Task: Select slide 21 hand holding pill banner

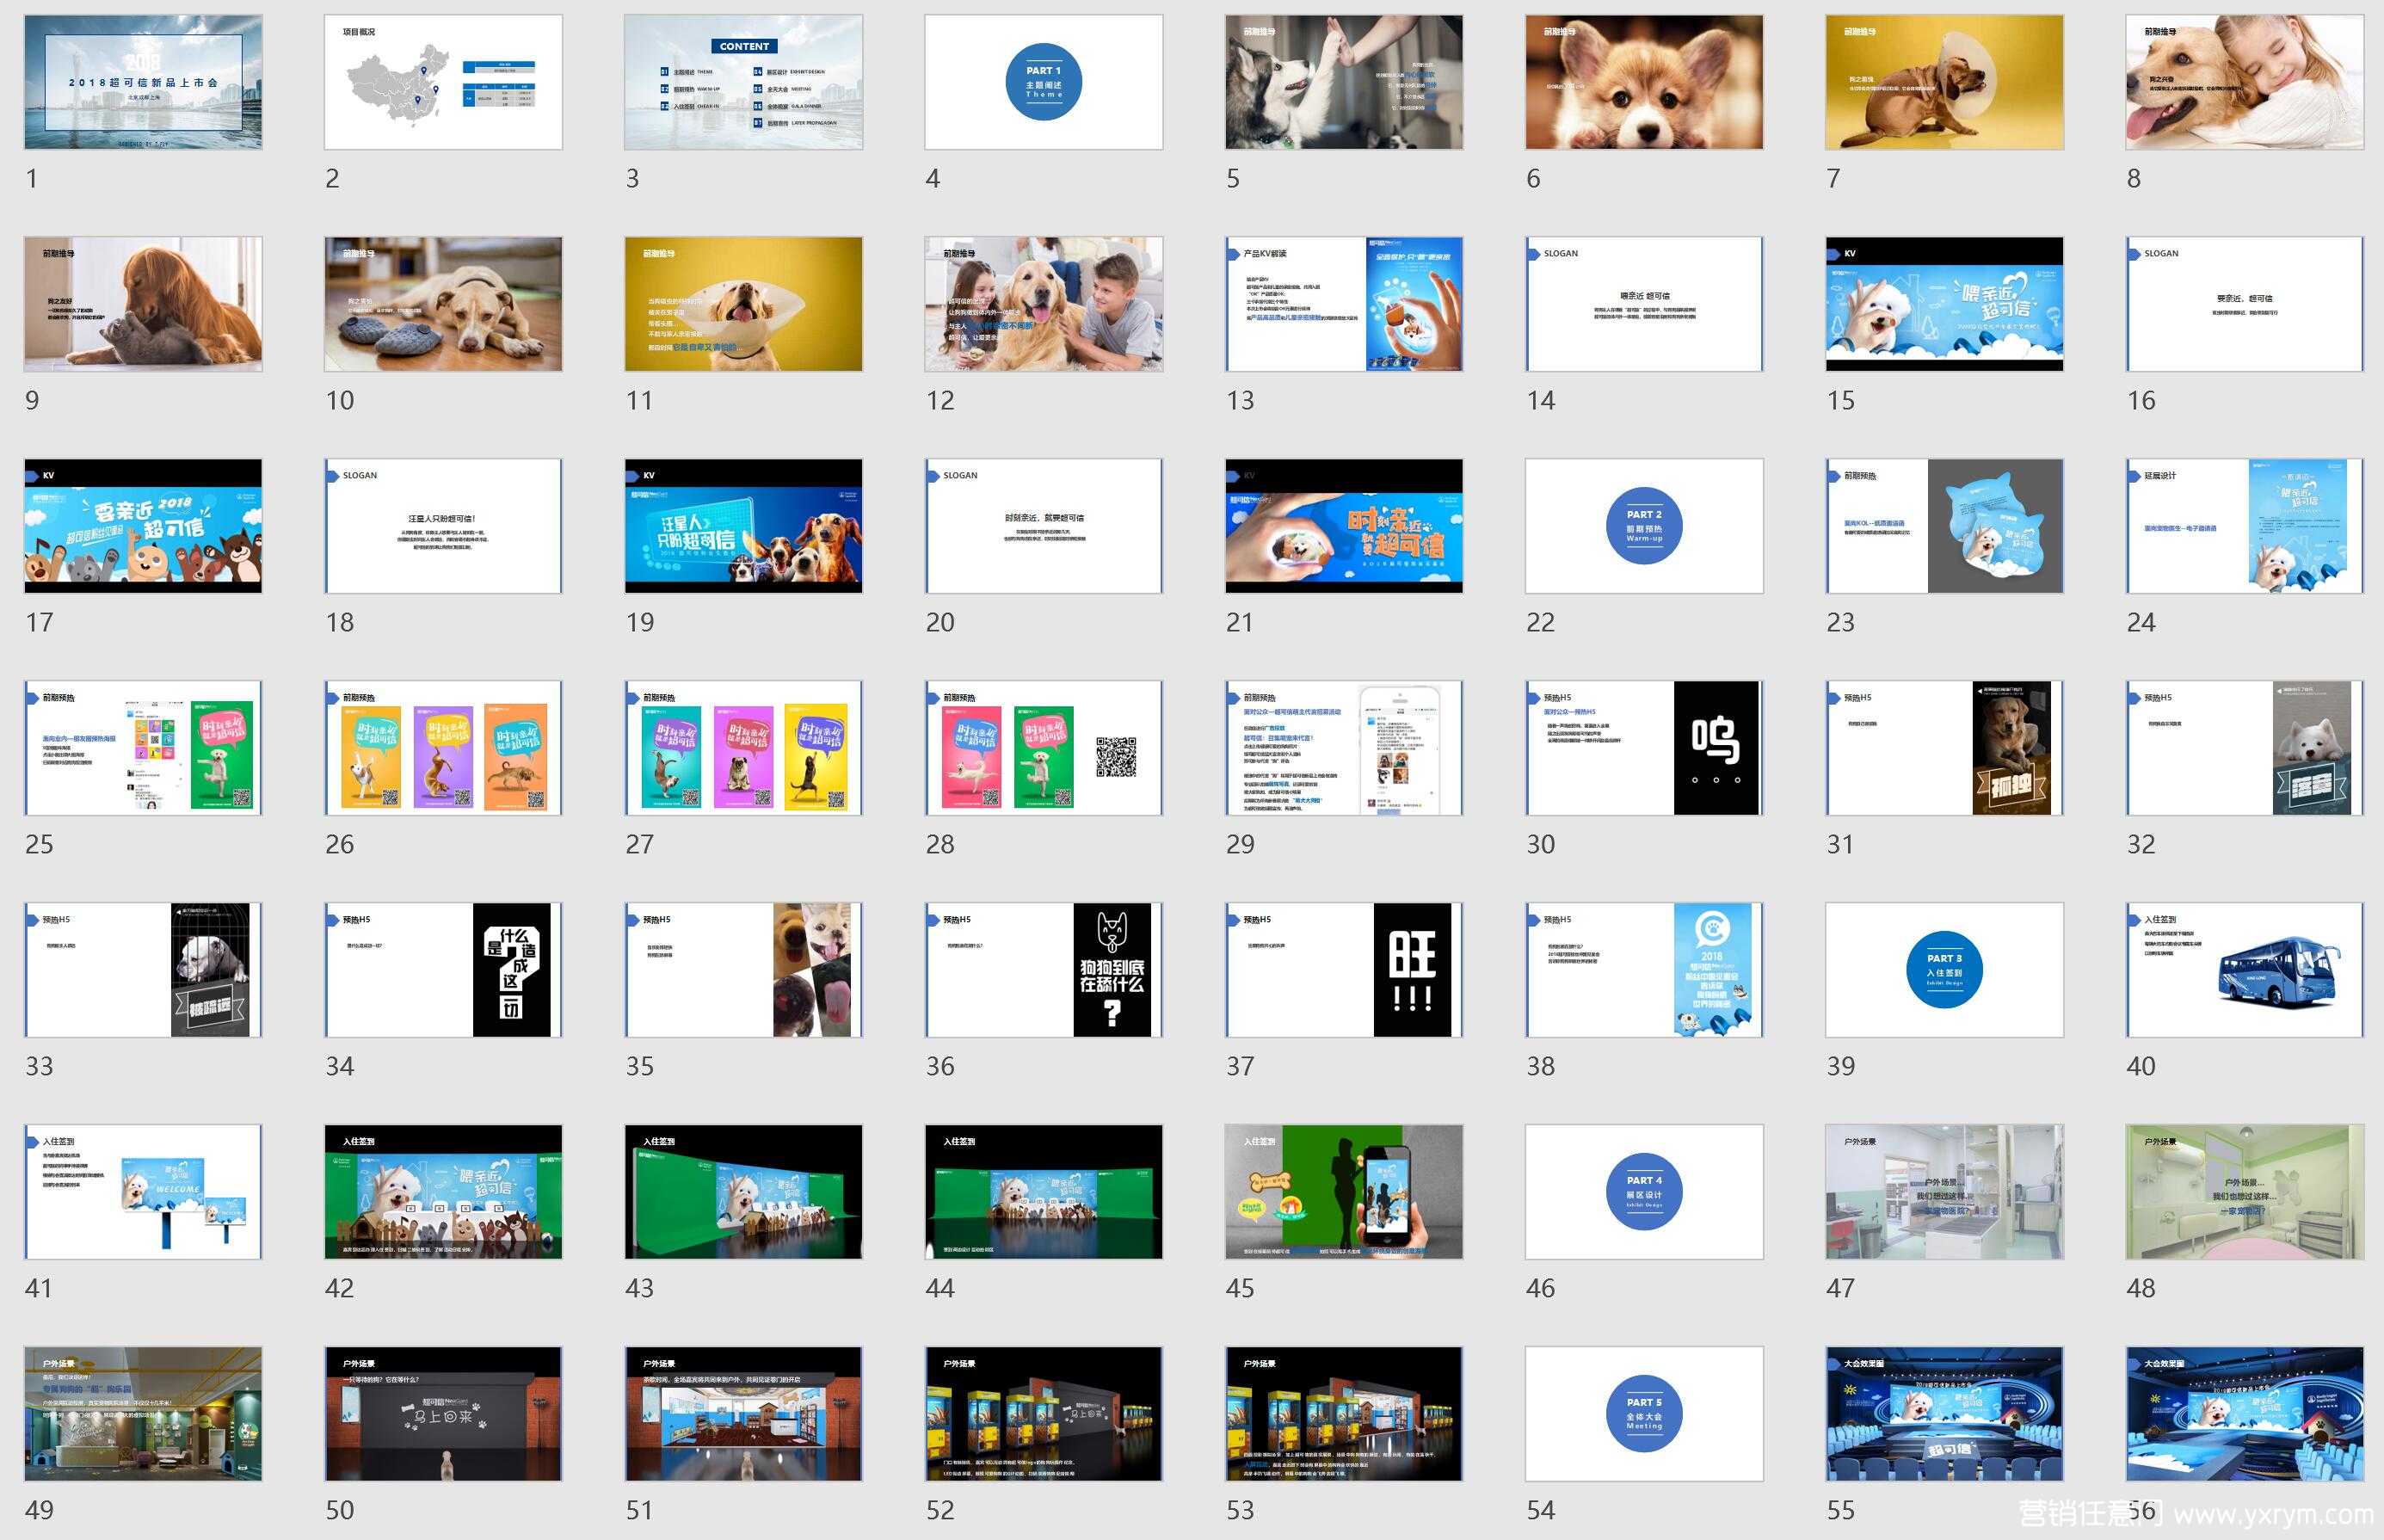Action: [x=1344, y=526]
